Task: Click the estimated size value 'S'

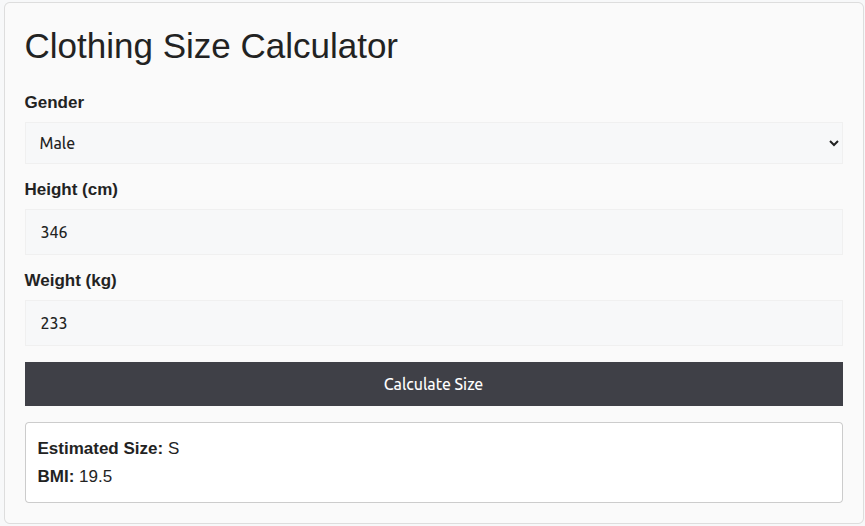Action: pos(174,448)
